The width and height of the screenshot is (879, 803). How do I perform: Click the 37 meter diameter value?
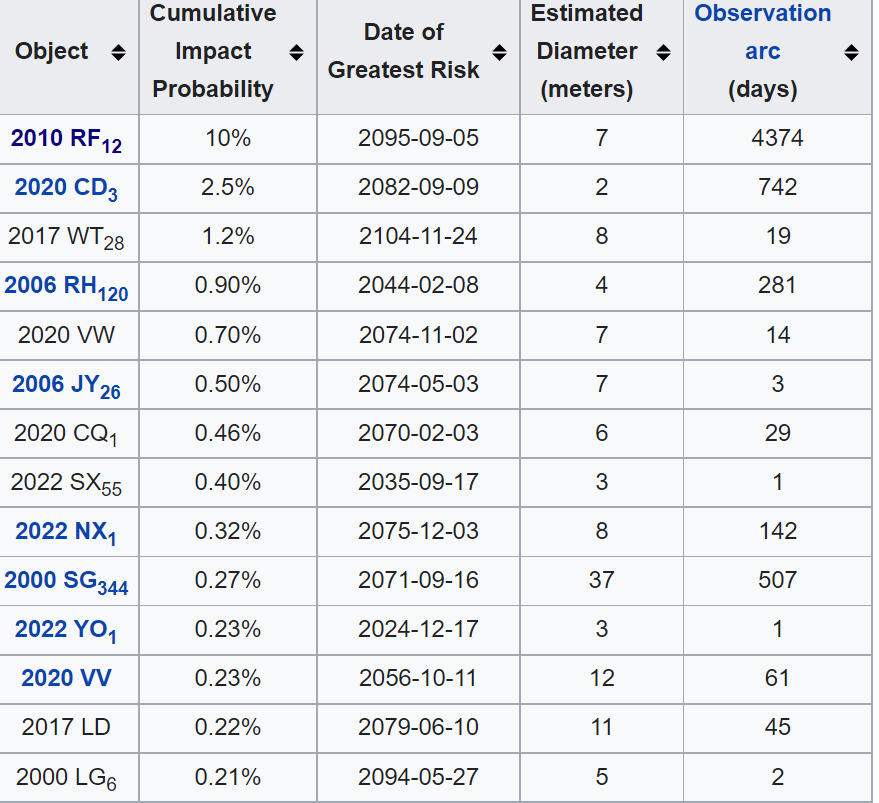coord(601,580)
